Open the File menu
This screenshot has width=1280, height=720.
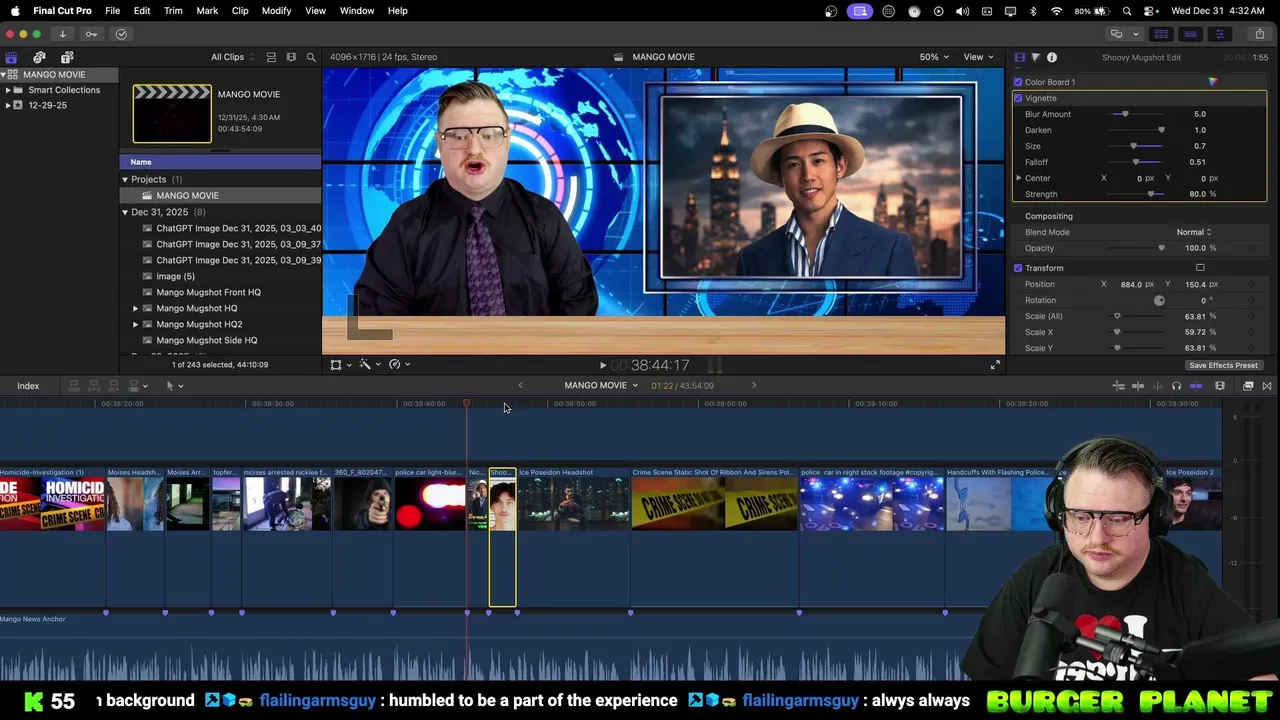[x=113, y=11]
